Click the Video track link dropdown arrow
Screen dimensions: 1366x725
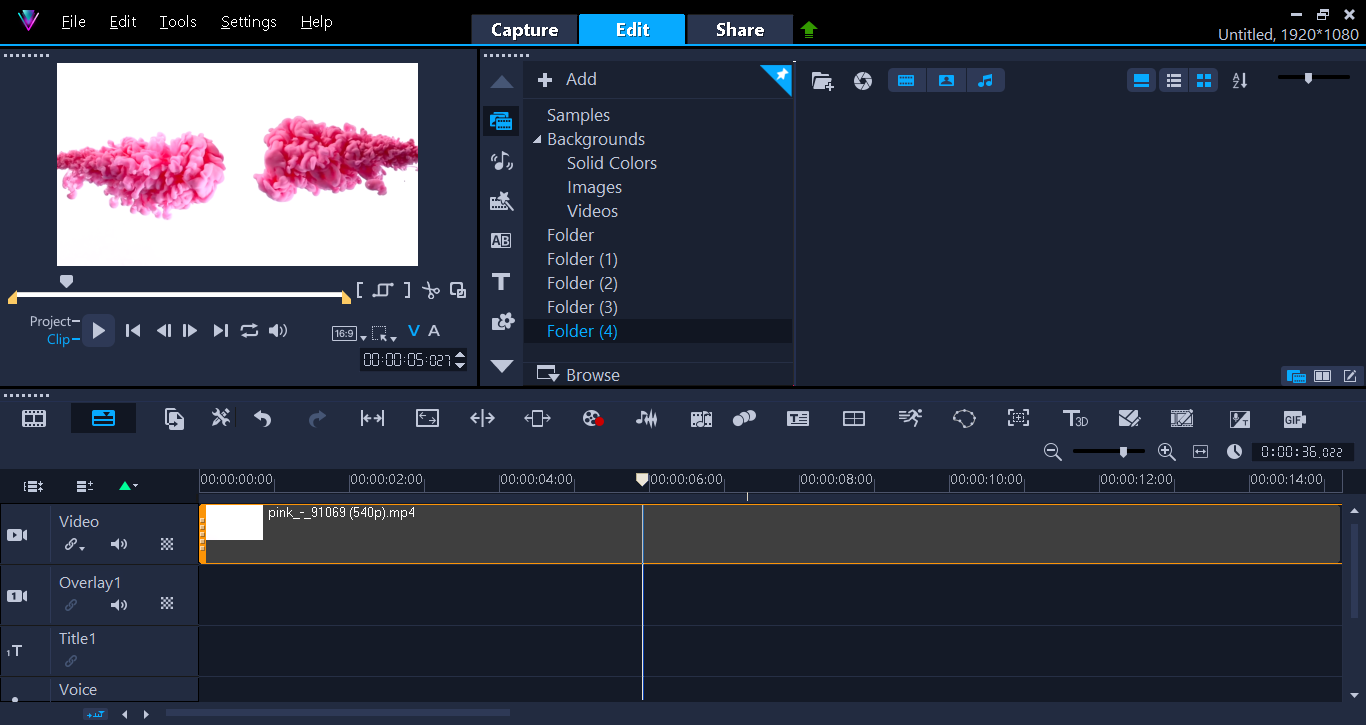[82, 548]
